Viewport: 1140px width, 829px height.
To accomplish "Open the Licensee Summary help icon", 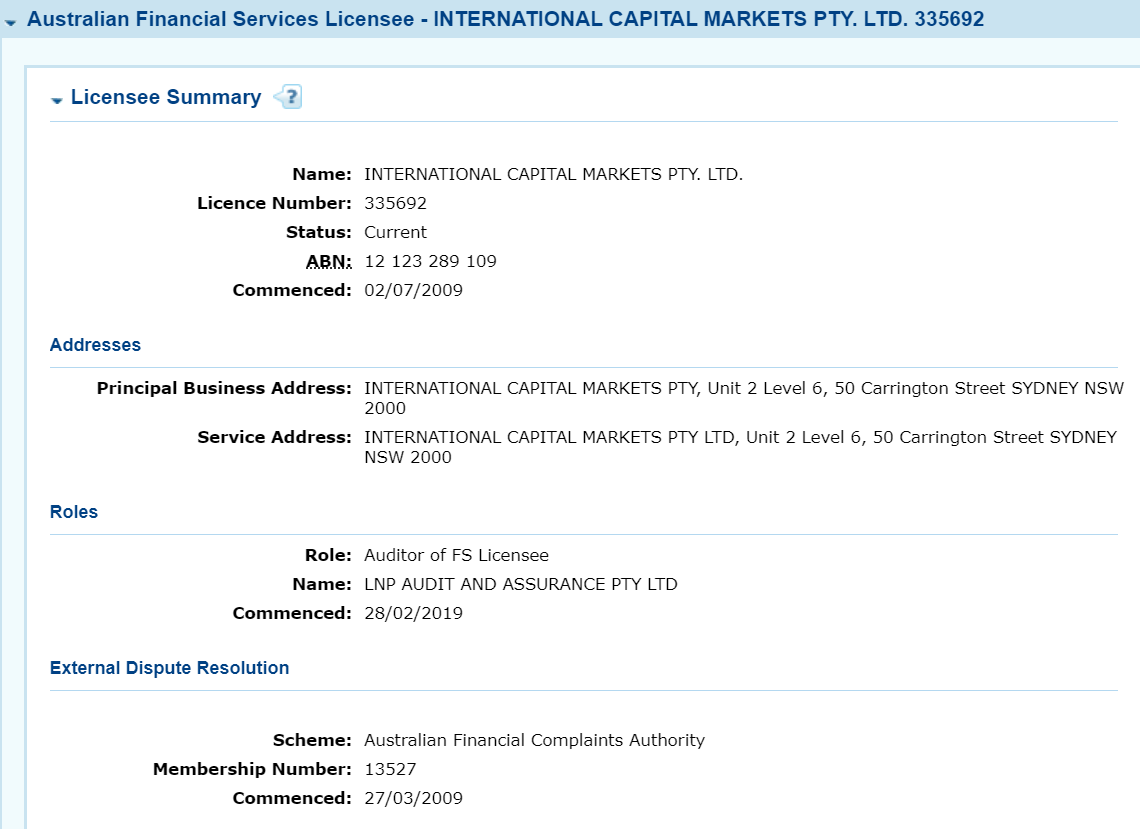I will pos(288,97).
